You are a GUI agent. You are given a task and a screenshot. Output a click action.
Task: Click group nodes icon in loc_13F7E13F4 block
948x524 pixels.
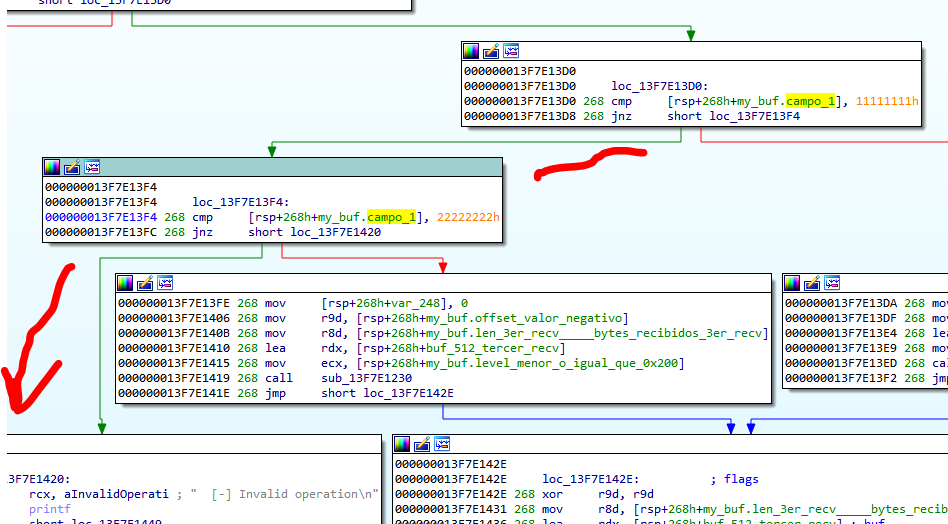[x=92, y=167]
